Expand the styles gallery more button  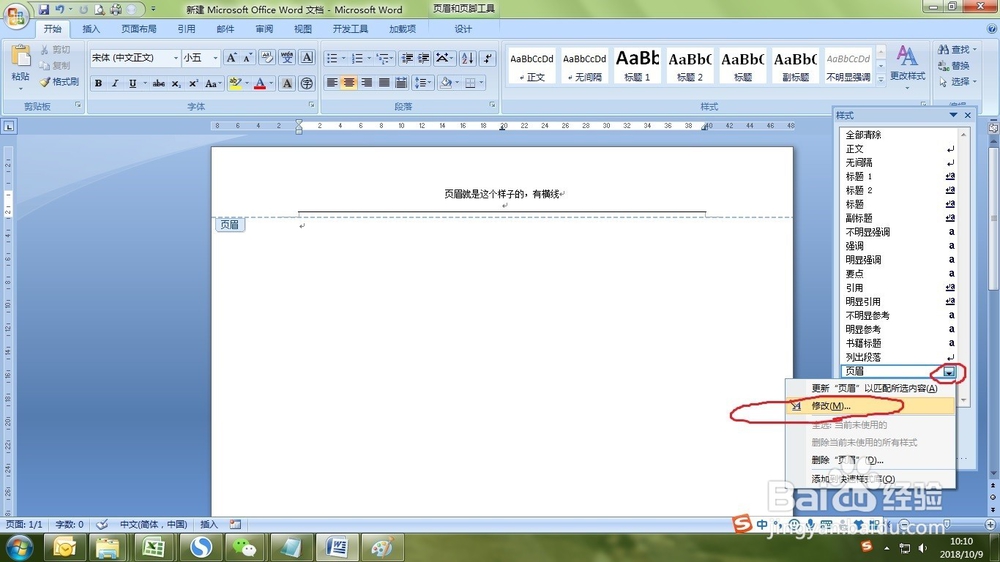881,79
